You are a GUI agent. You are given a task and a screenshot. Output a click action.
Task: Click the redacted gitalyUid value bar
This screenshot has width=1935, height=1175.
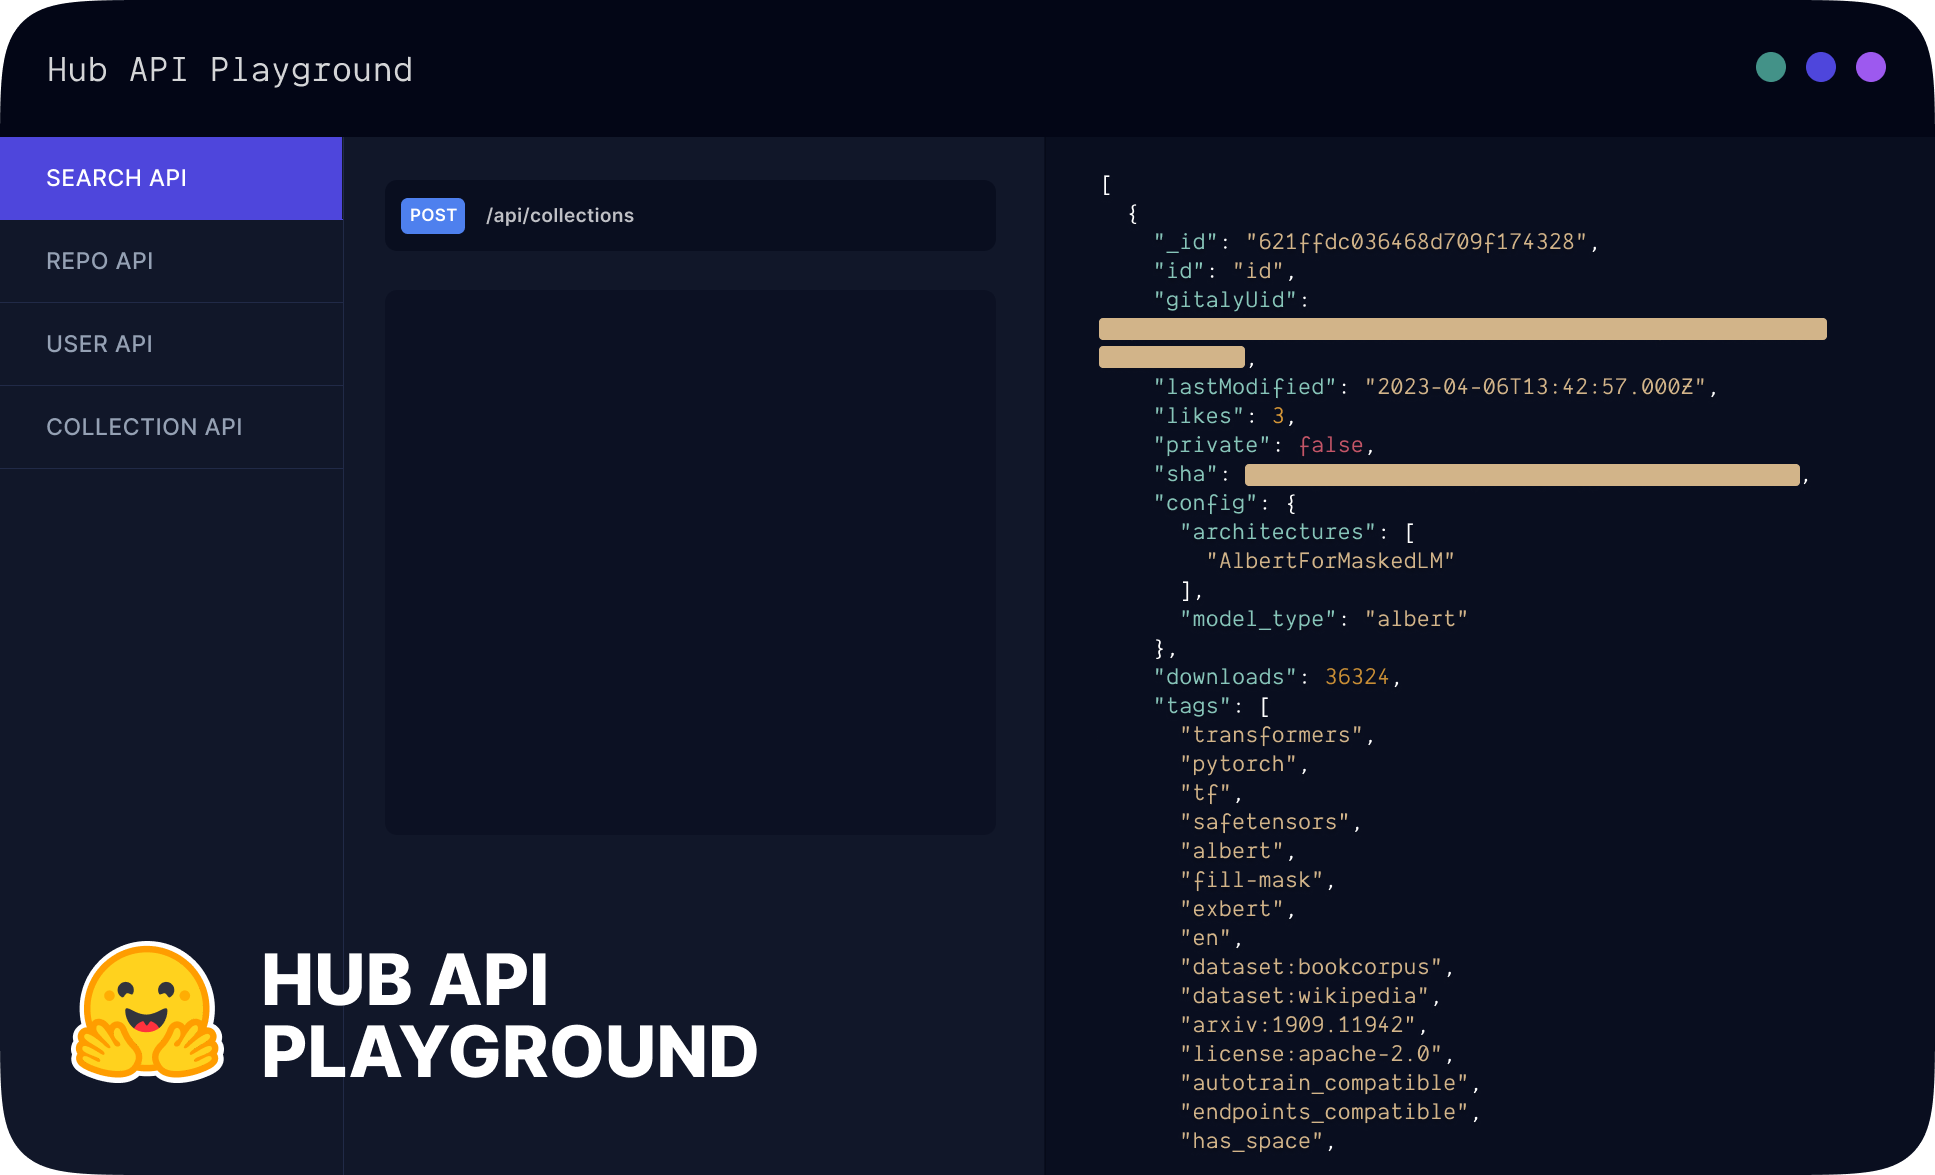point(1462,329)
